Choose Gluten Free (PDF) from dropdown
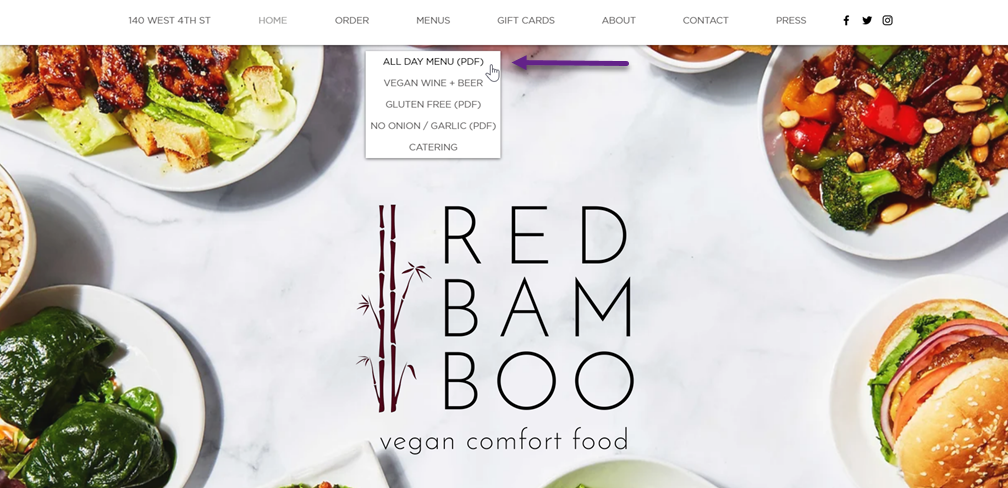 433,104
